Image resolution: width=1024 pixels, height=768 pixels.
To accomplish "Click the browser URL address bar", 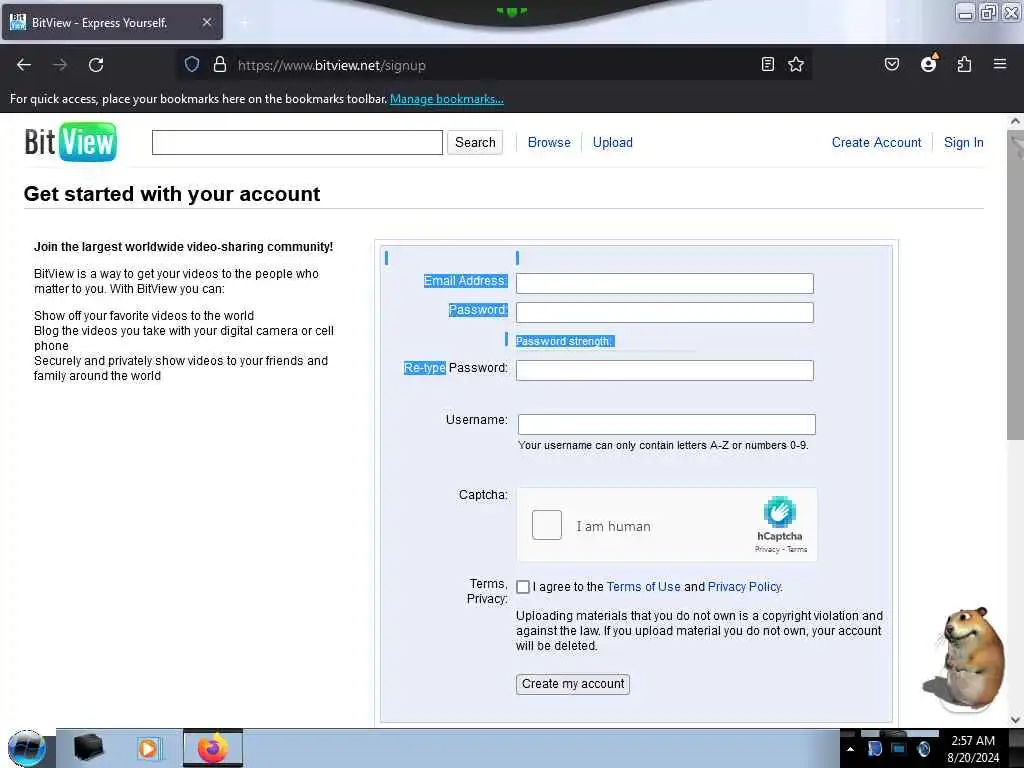I will click(x=496, y=65).
